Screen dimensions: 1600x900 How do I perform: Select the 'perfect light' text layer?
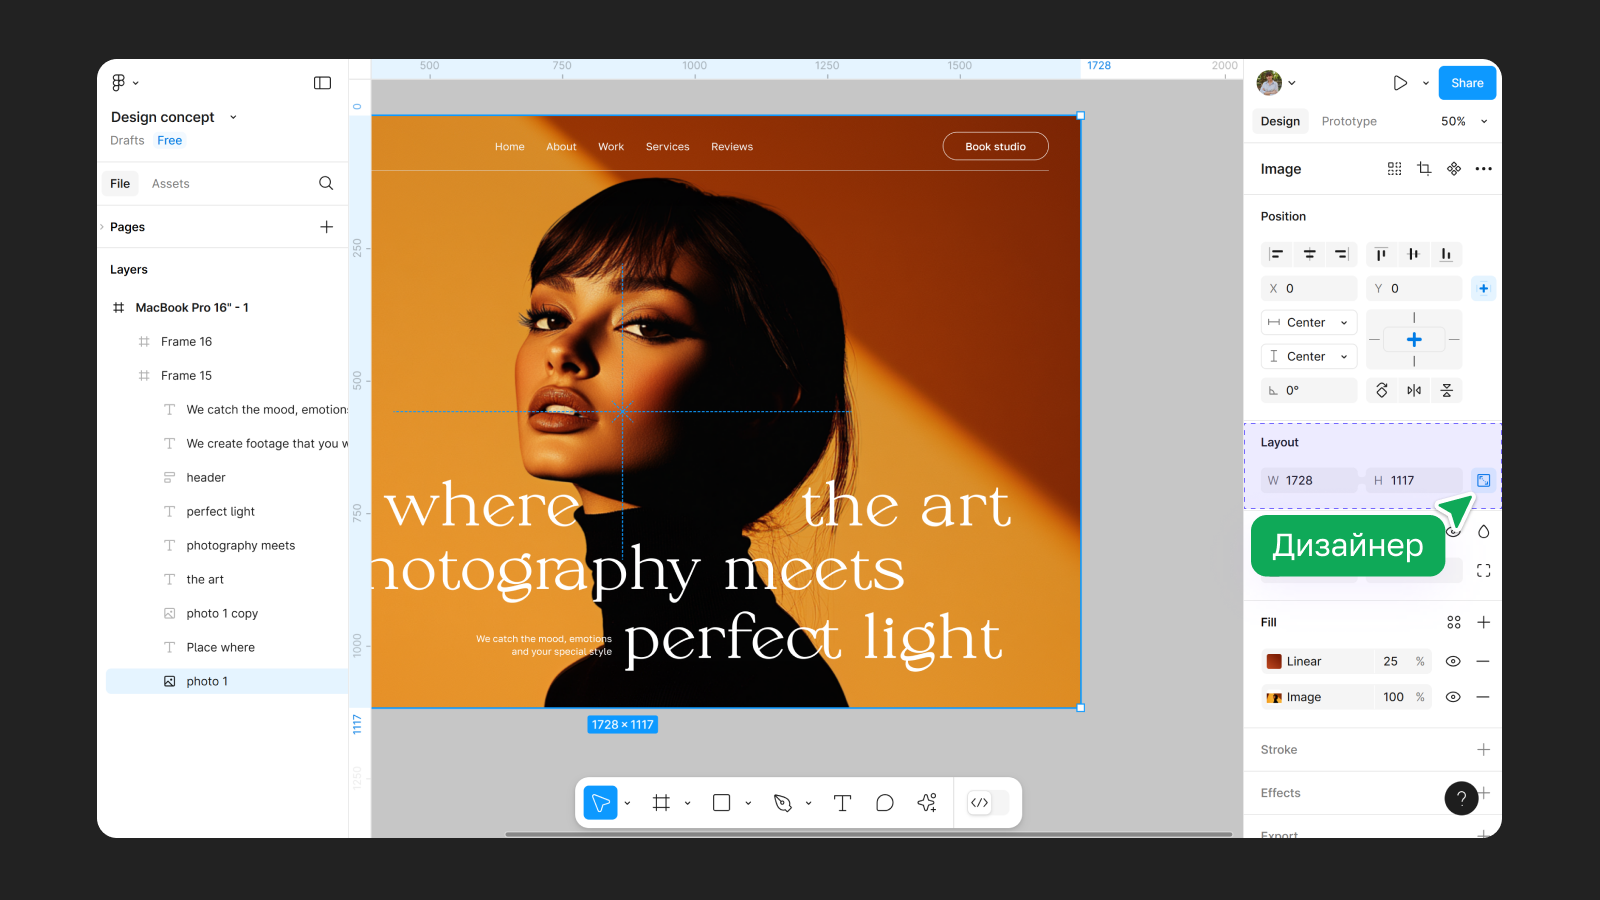(220, 512)
